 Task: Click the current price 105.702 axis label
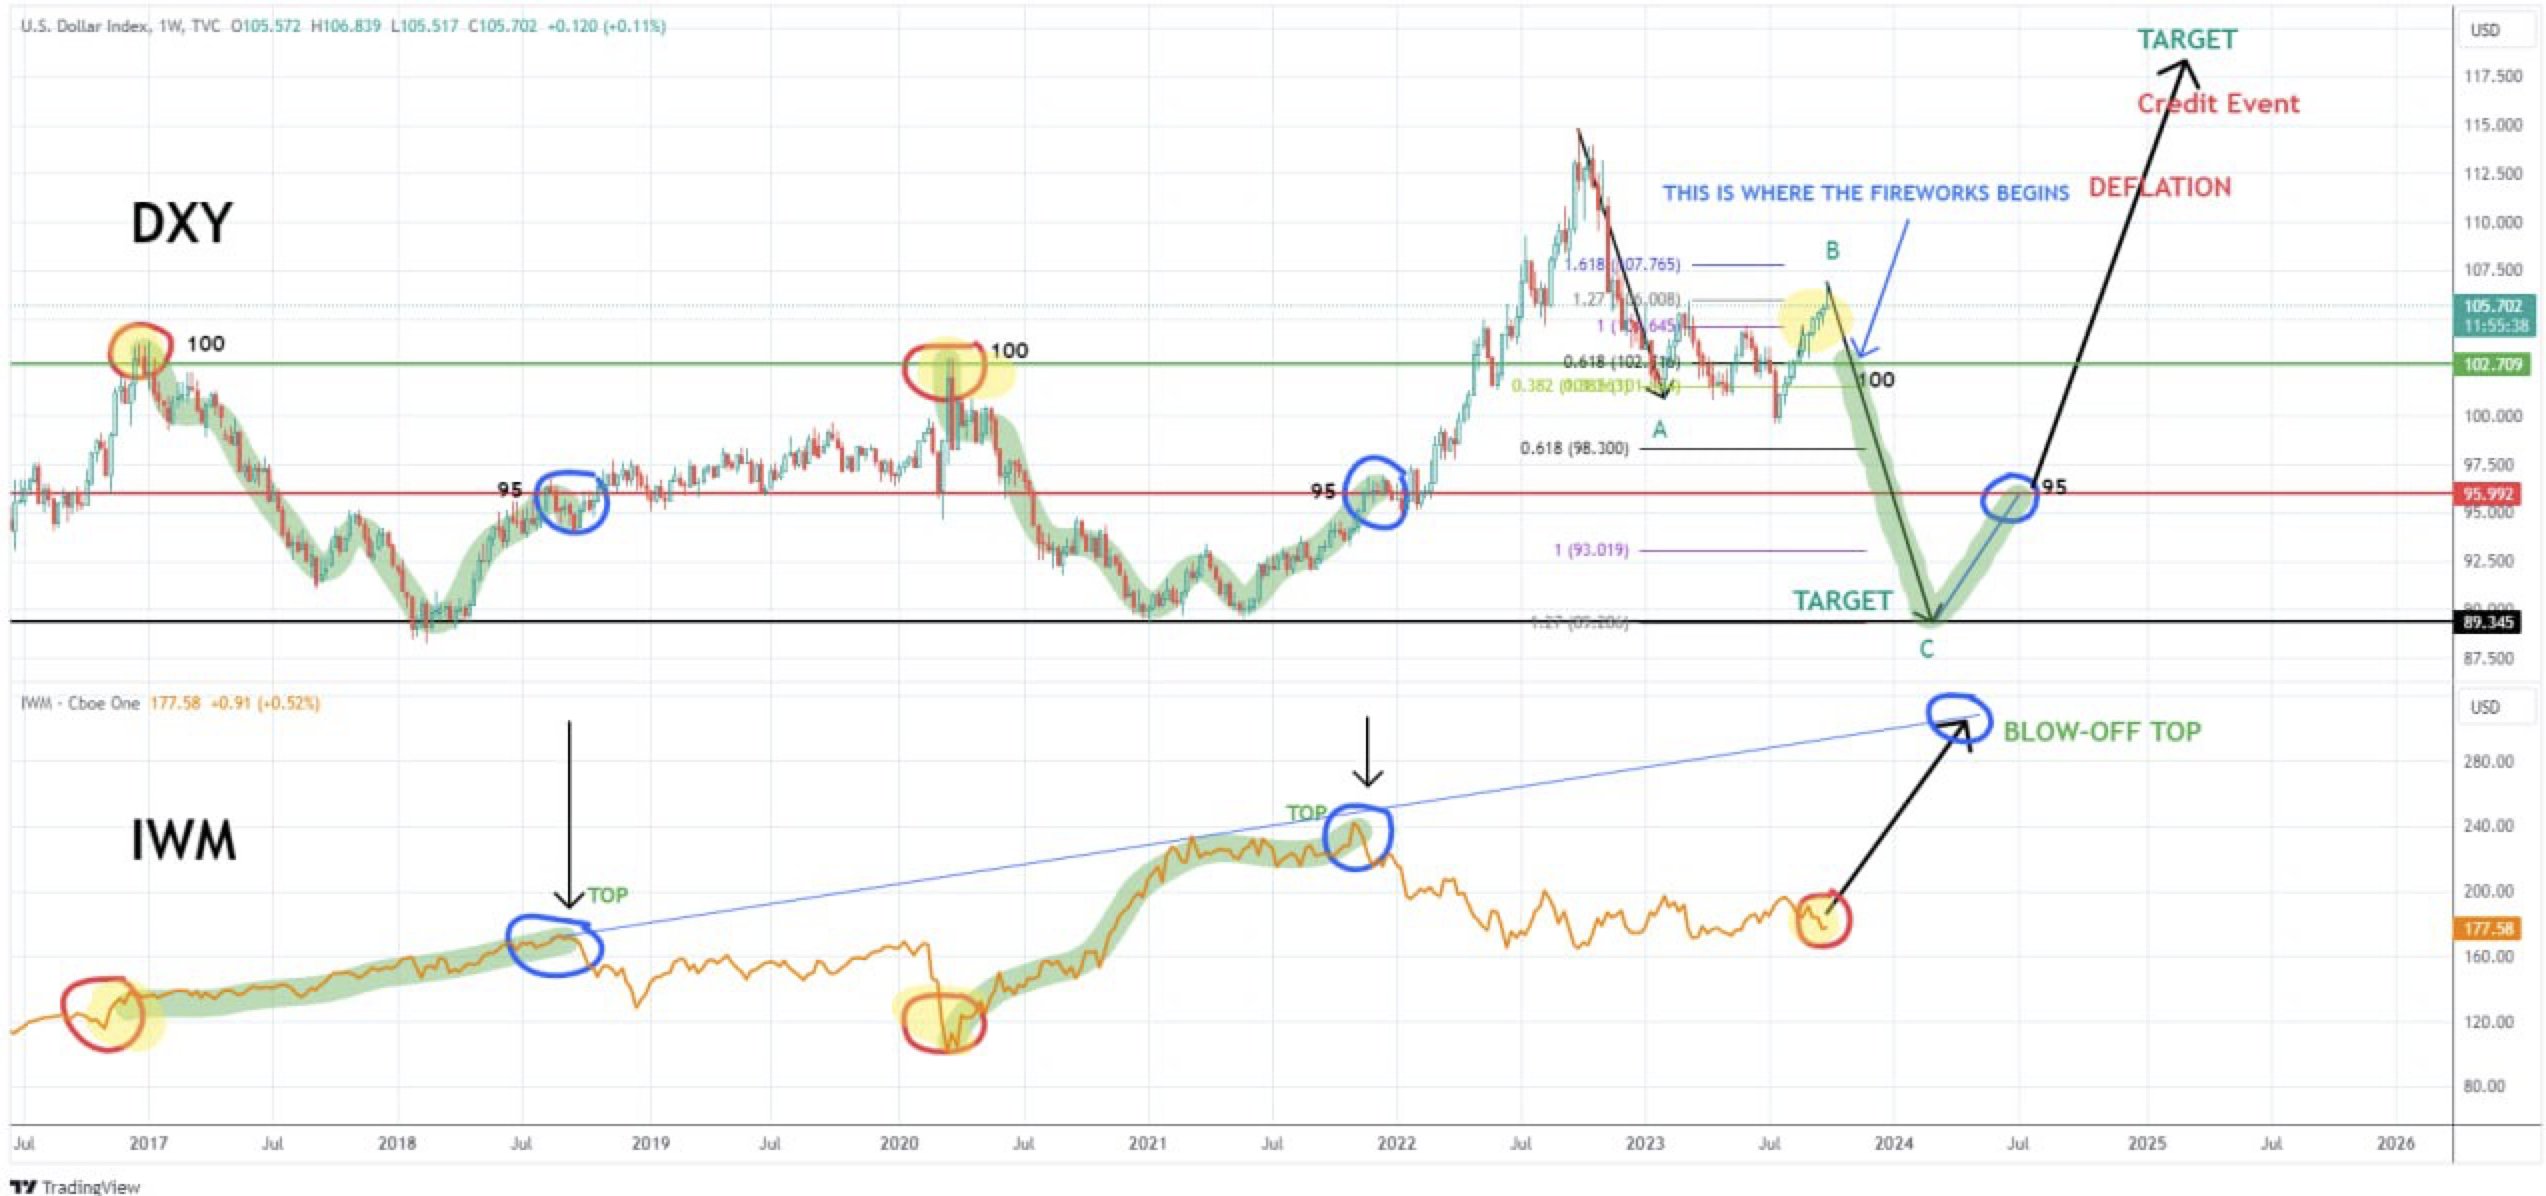(2492, 306)
